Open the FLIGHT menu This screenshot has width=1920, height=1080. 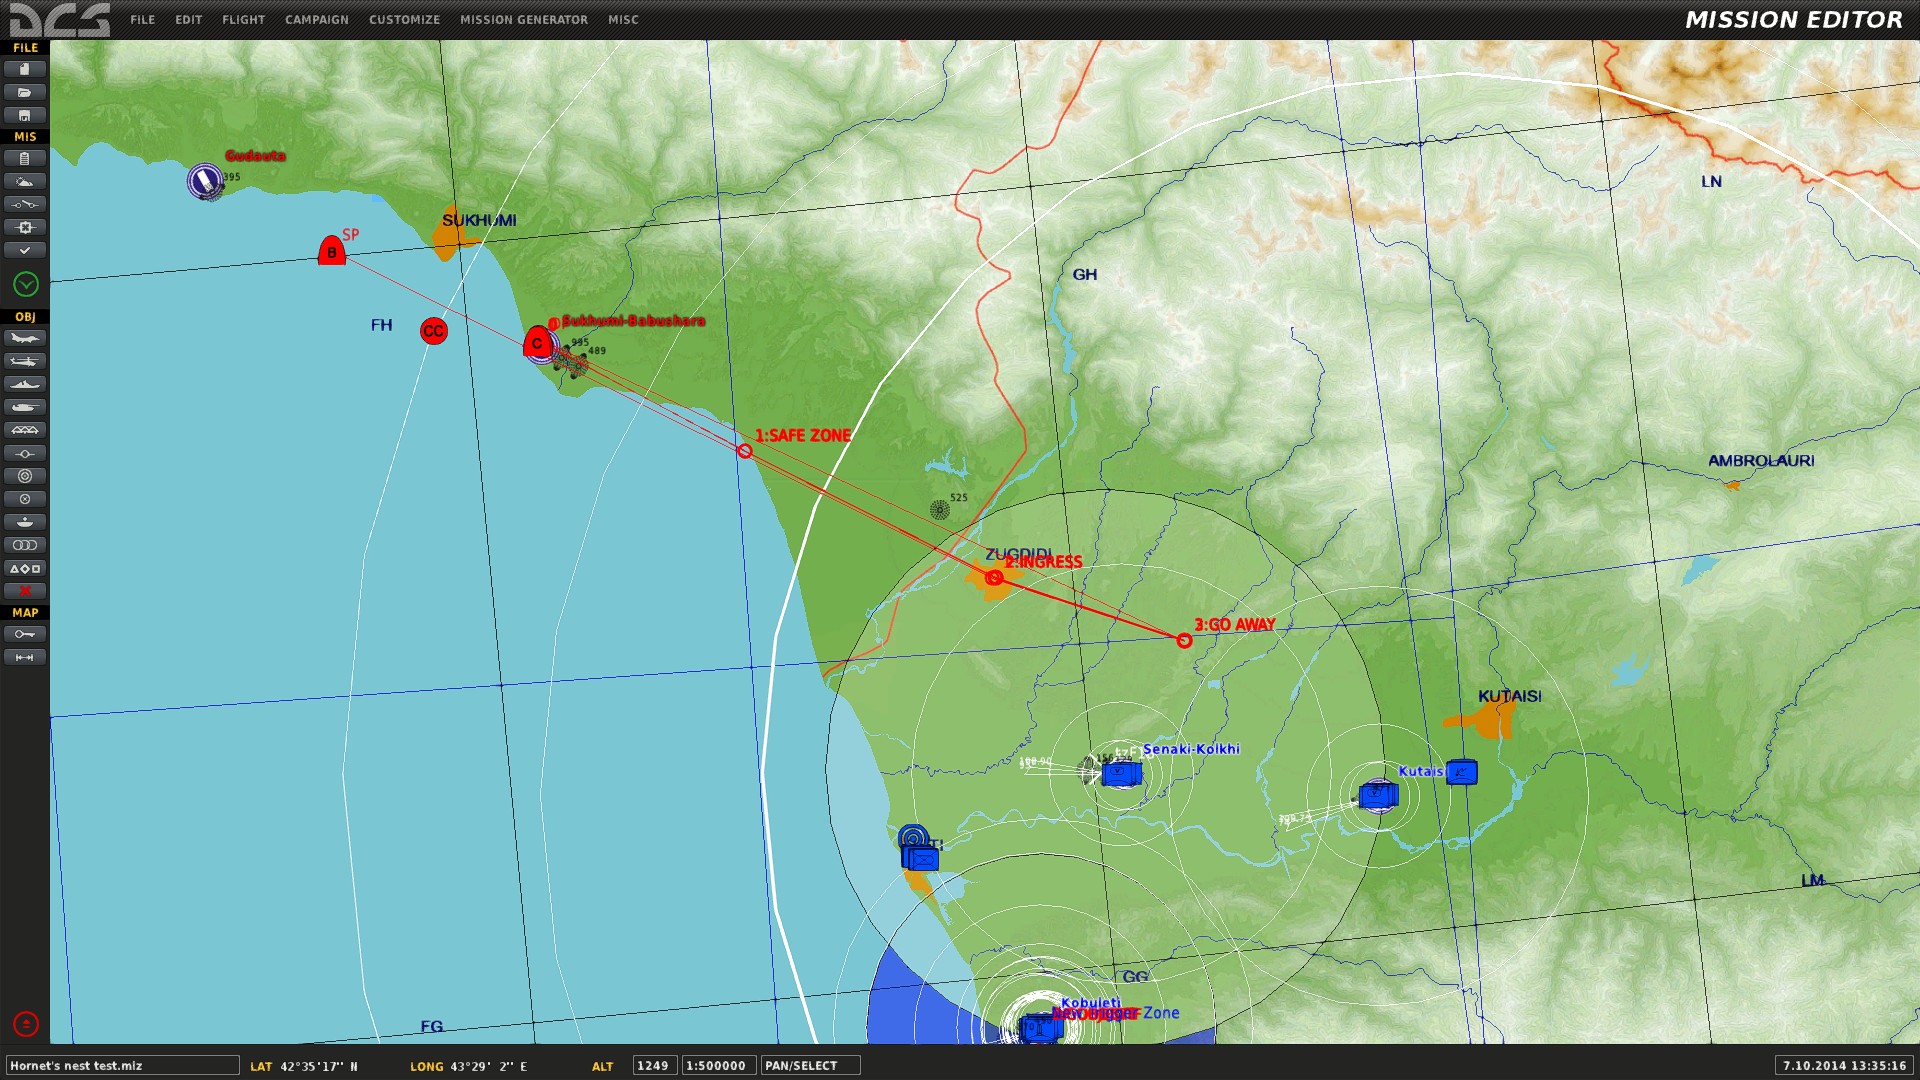(244, 20)
